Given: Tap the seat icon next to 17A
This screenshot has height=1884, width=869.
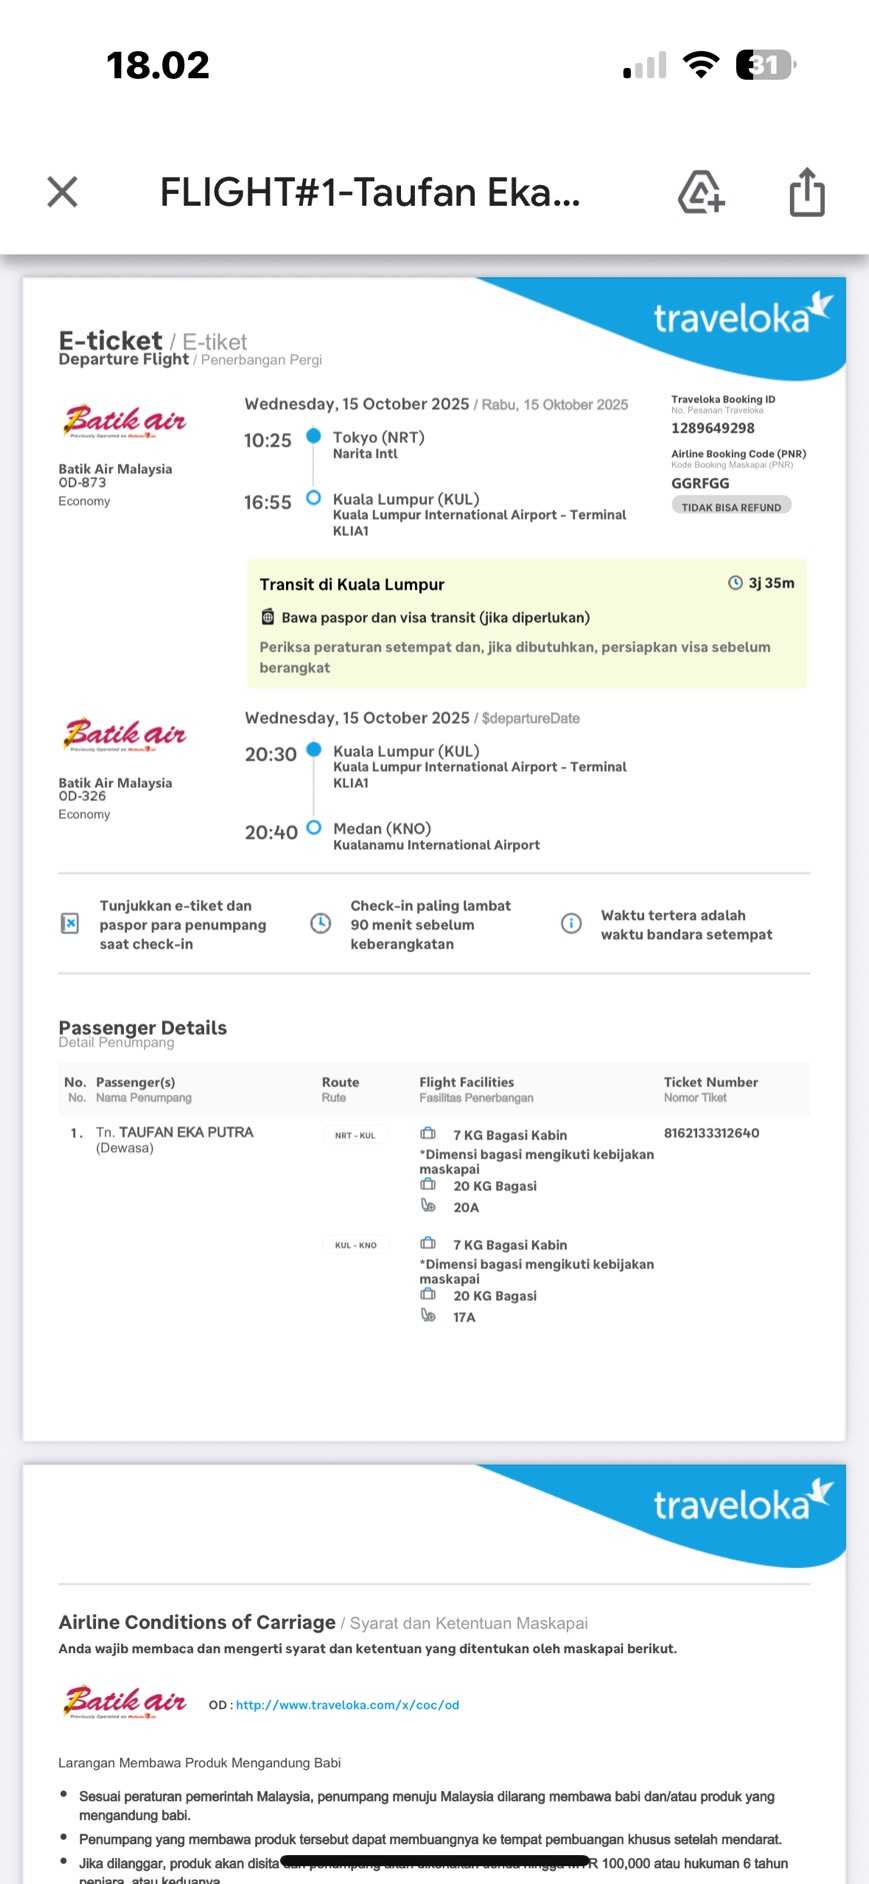Looking at the screenshot, I should (x=428, y=1316).
